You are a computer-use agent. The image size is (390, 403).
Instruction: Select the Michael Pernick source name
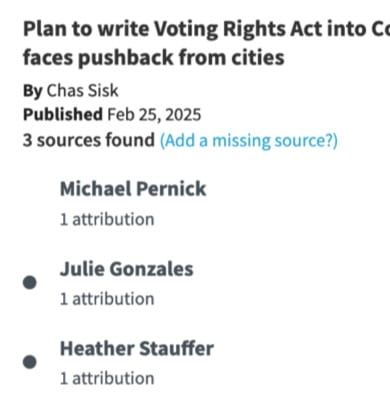click(133, 189)
